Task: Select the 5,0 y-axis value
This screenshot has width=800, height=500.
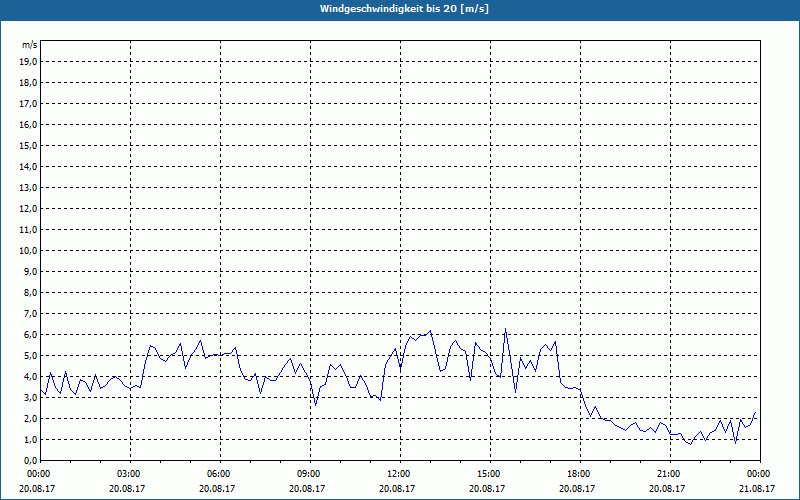Action: (x=30, y=355)
